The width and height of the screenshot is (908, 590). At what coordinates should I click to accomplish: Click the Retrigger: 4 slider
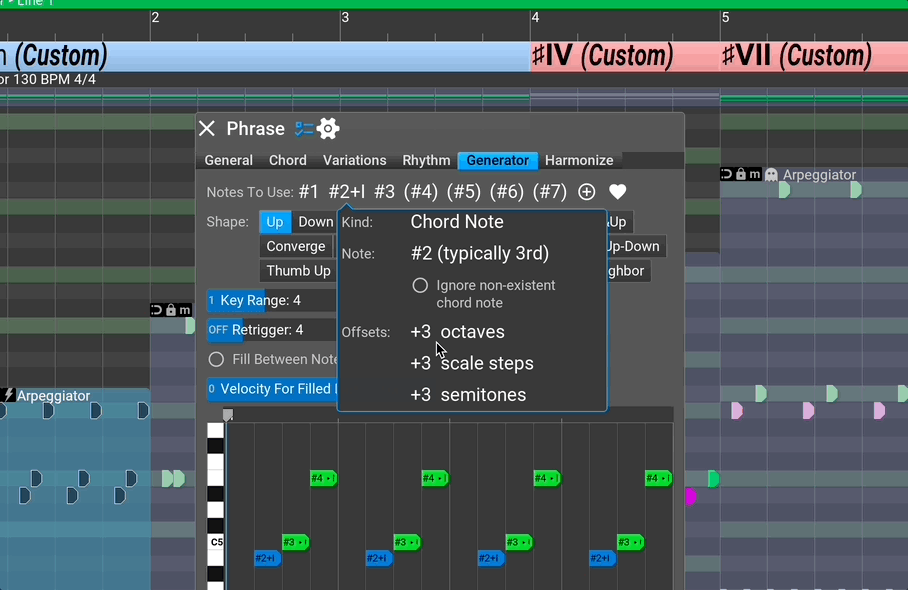pyautogui.click(x=272, y=330)
